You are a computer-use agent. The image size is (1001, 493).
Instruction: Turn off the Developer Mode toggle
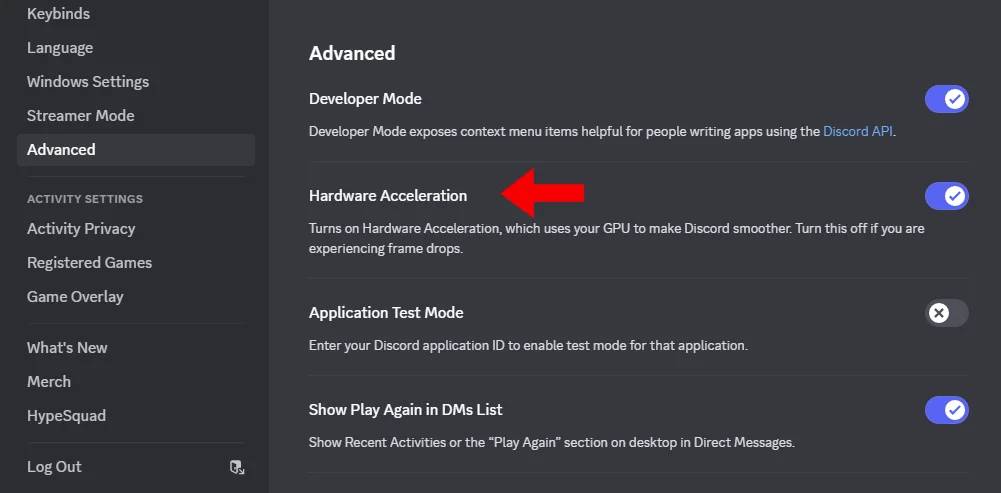(x=947, y=99)
